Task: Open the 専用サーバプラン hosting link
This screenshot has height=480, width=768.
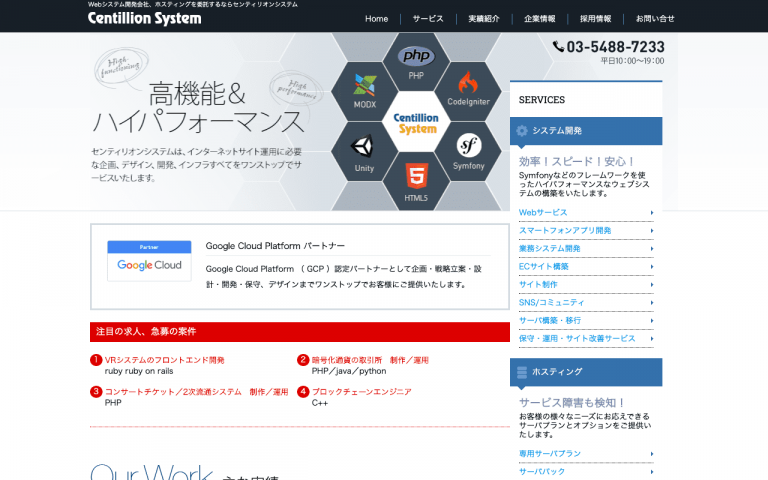Action: 550,454
